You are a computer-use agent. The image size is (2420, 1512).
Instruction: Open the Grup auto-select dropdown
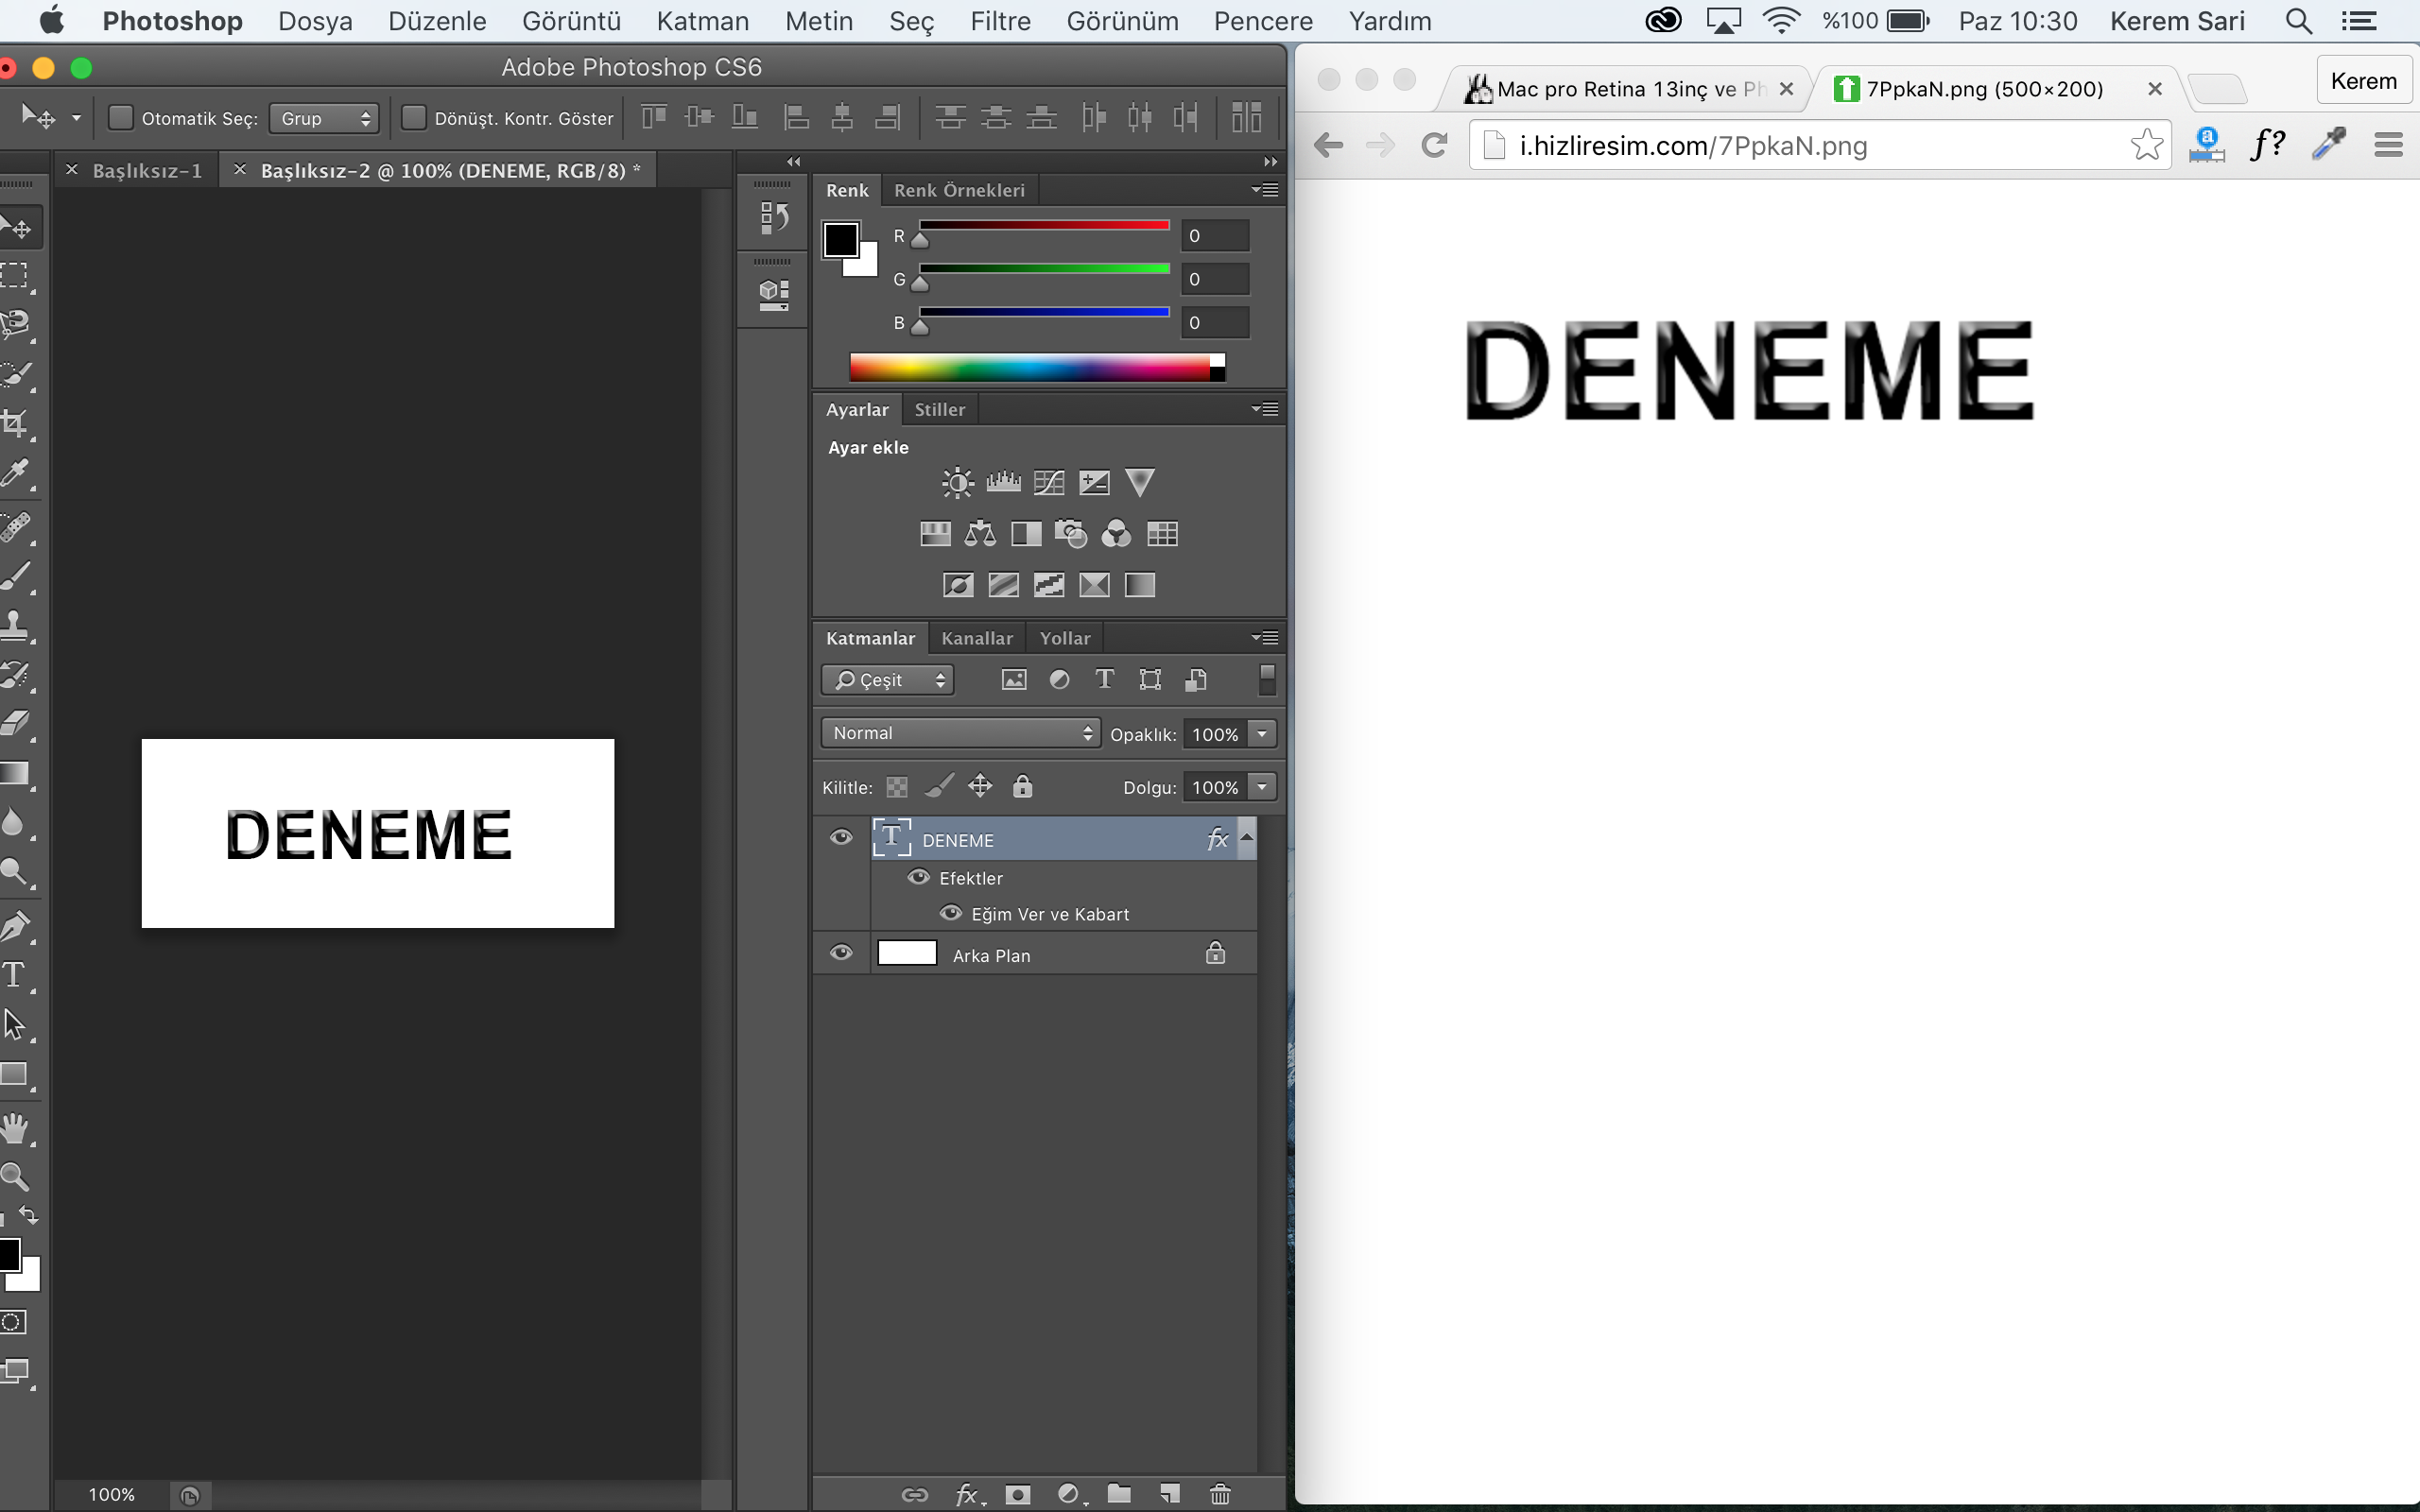(324, 118)
